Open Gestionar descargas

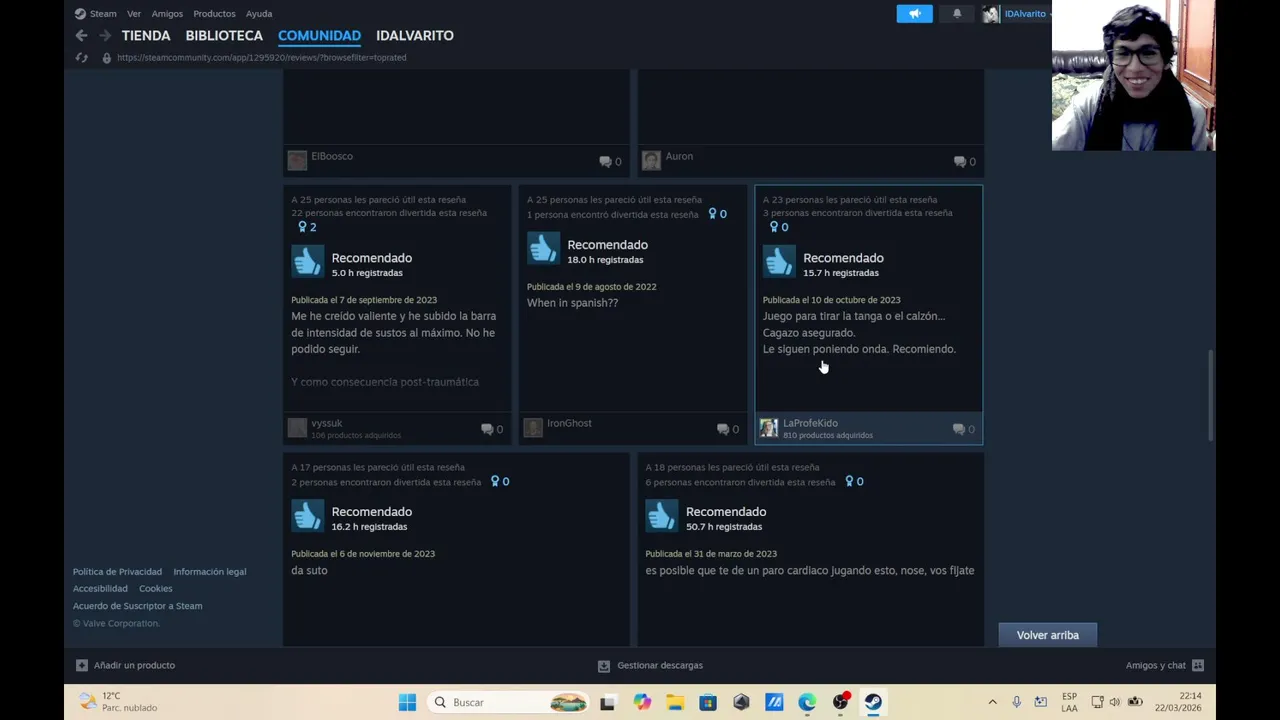tap(650, 665)
